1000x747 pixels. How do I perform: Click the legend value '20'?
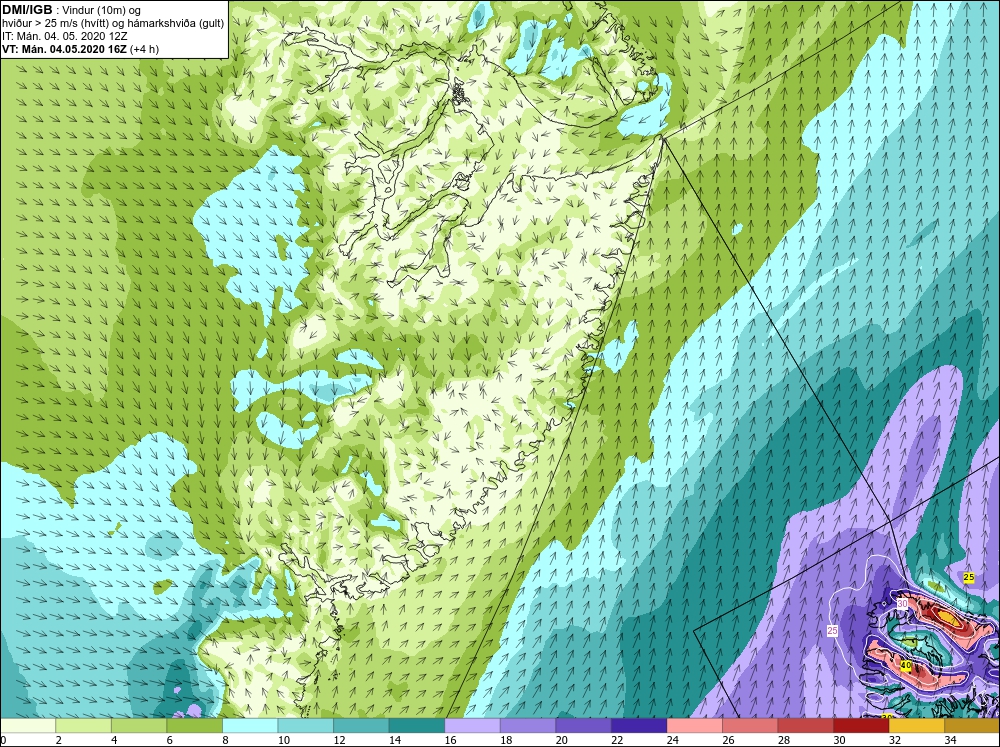click(561, 740)
